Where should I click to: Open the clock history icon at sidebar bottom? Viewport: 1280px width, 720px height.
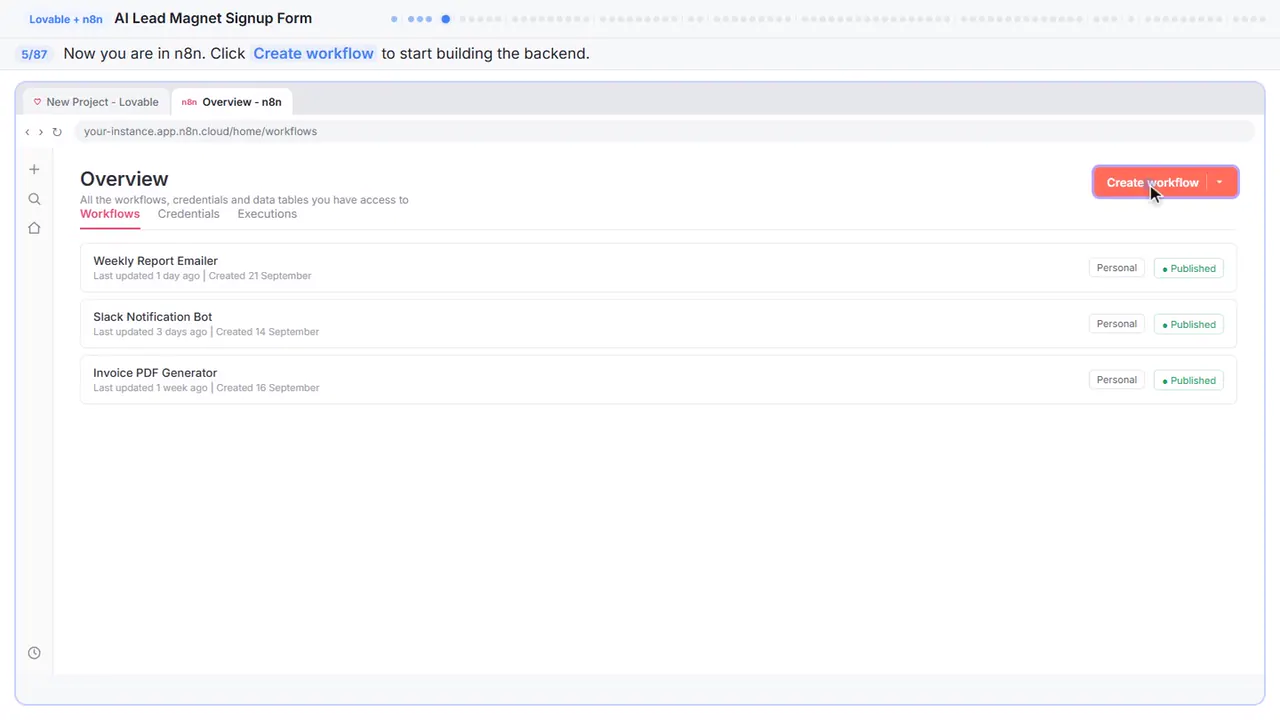(x=34, y=653)
